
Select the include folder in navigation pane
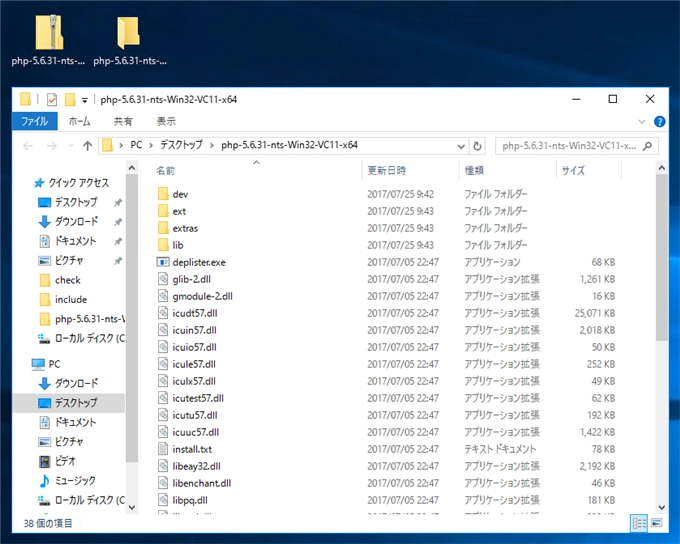[63, 300]
